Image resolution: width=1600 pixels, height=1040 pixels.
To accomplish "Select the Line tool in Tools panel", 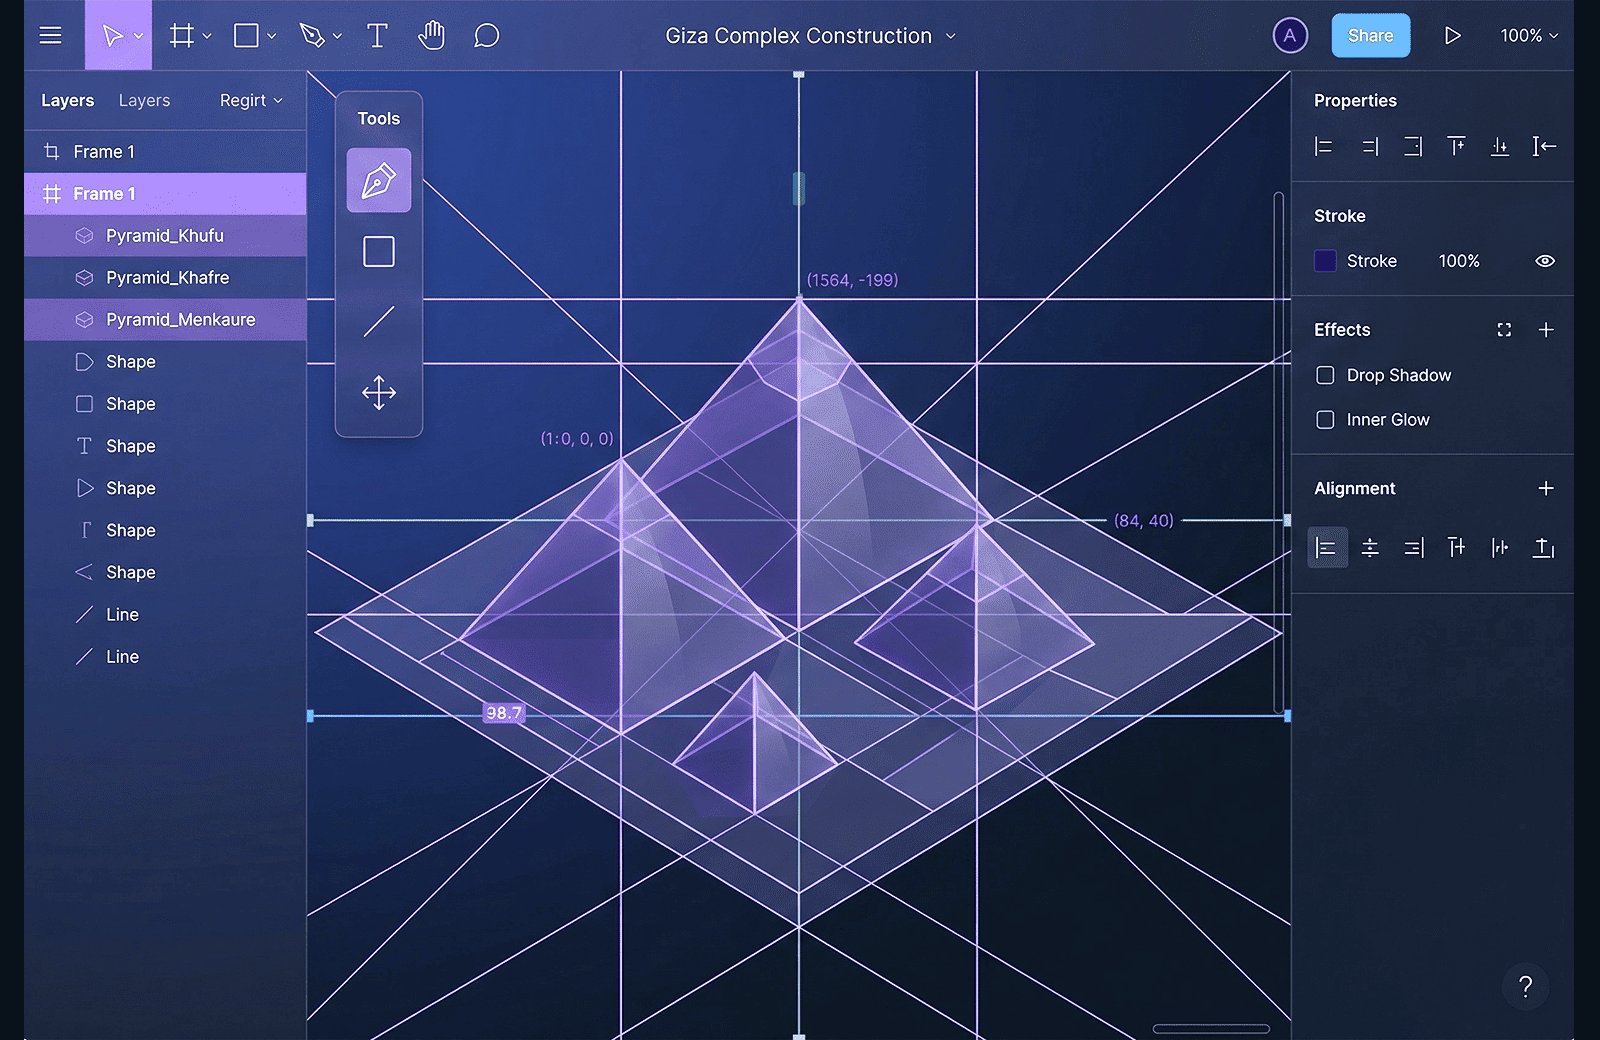I will 378,321.
